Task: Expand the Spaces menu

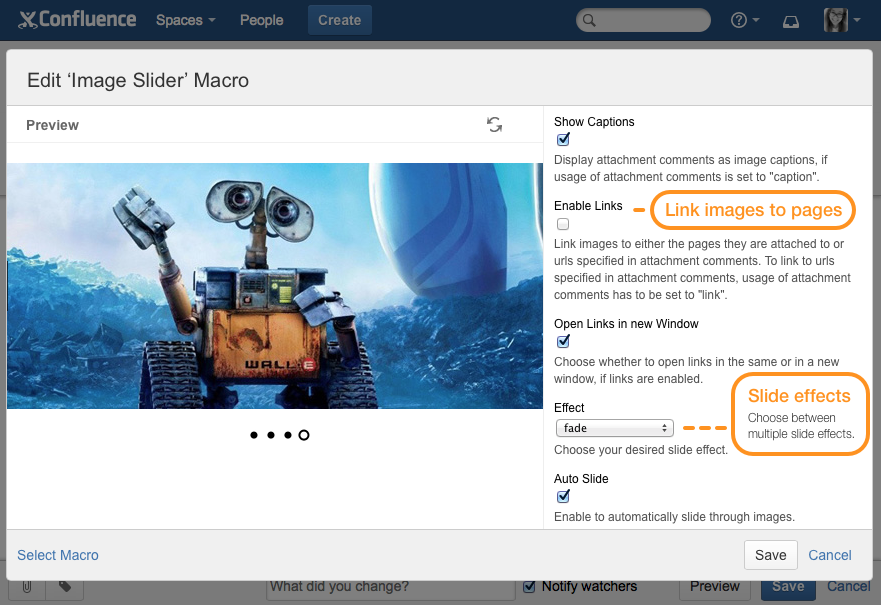Action: click(x=185, y=20)
